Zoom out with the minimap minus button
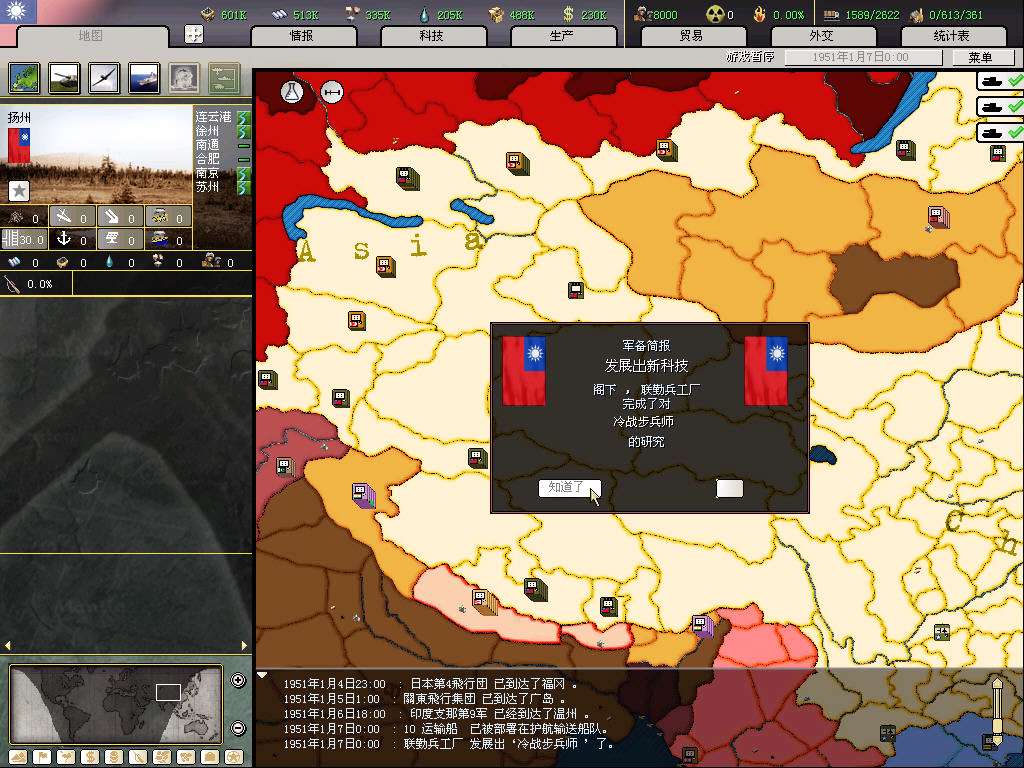Screen dimensions: 1024x768 [238, 728]
